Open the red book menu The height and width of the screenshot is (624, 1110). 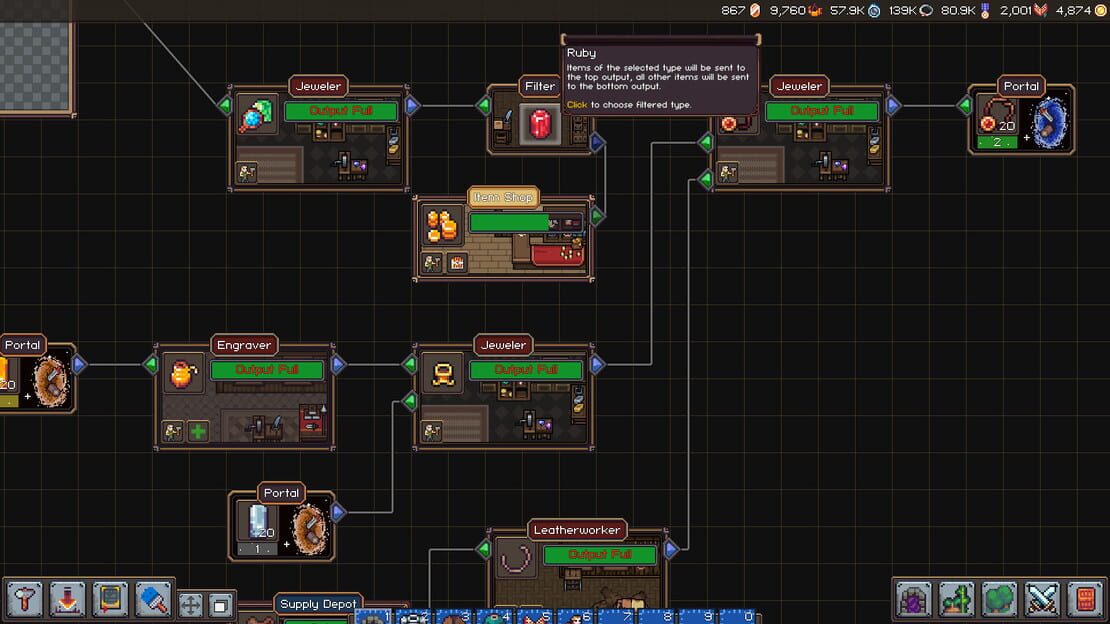tap(1085, 600)
